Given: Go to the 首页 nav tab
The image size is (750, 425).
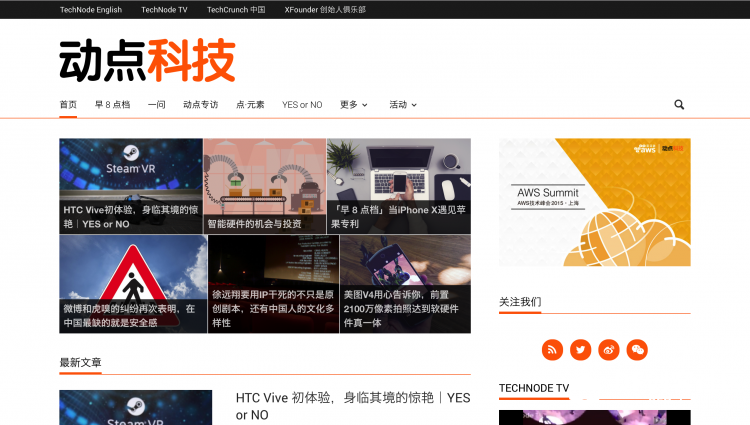Looking at the screenshot, I should 68,105.
